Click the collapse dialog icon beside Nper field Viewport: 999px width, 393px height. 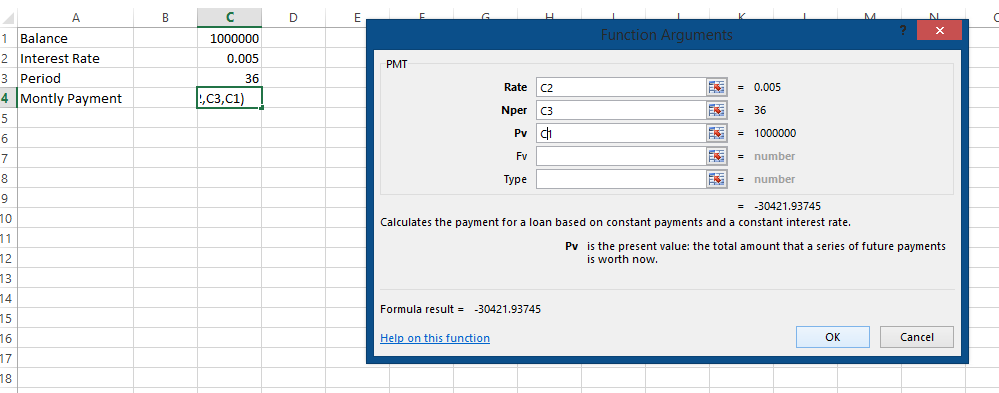[x=717, y=110]
